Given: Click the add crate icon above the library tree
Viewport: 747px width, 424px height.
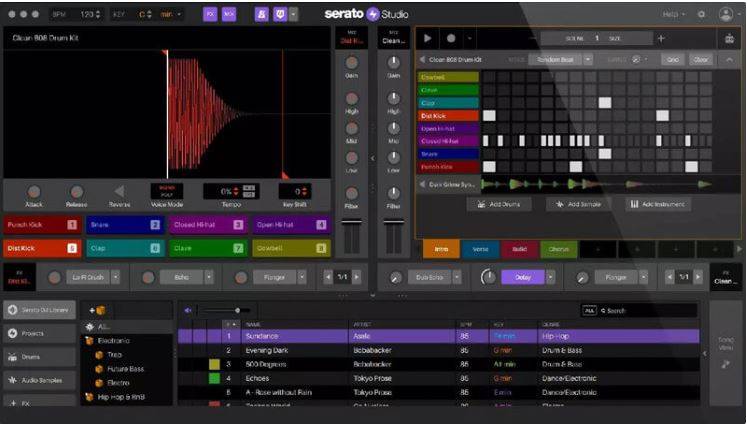Looking at the screenshot, I should click(98, 310).
